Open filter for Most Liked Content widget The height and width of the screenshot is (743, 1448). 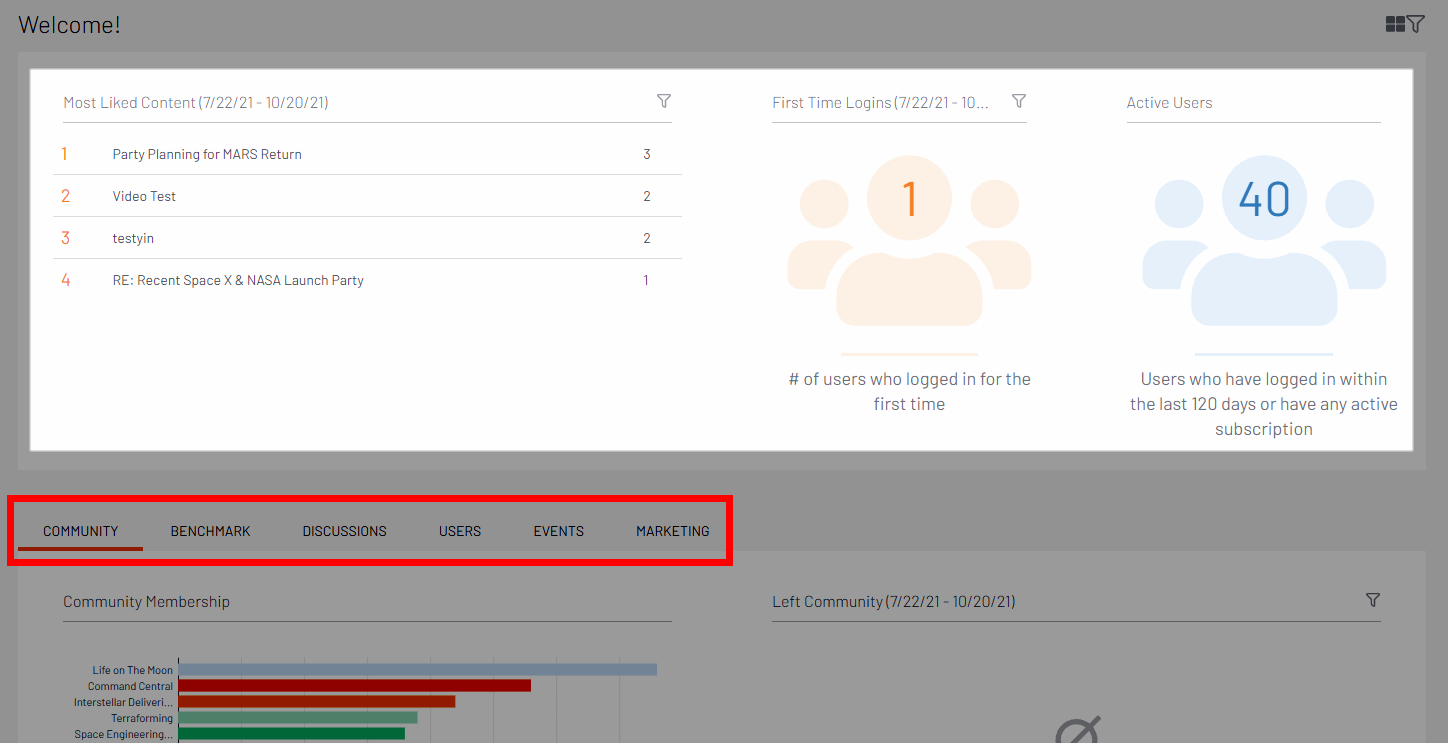tap(663, 101)
